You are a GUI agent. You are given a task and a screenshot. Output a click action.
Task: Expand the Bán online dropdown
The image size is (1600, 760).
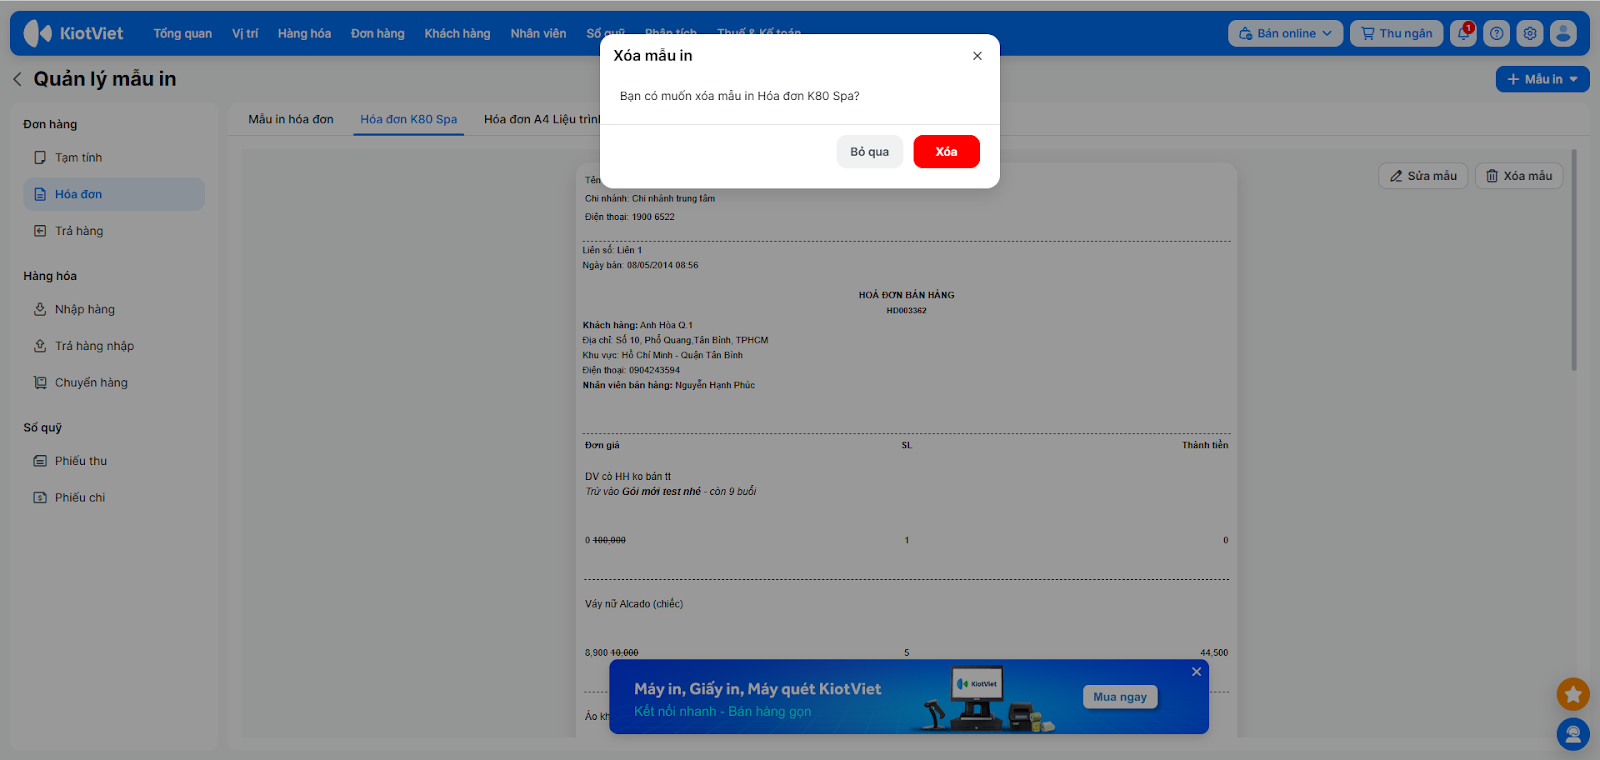point(1286,33)
